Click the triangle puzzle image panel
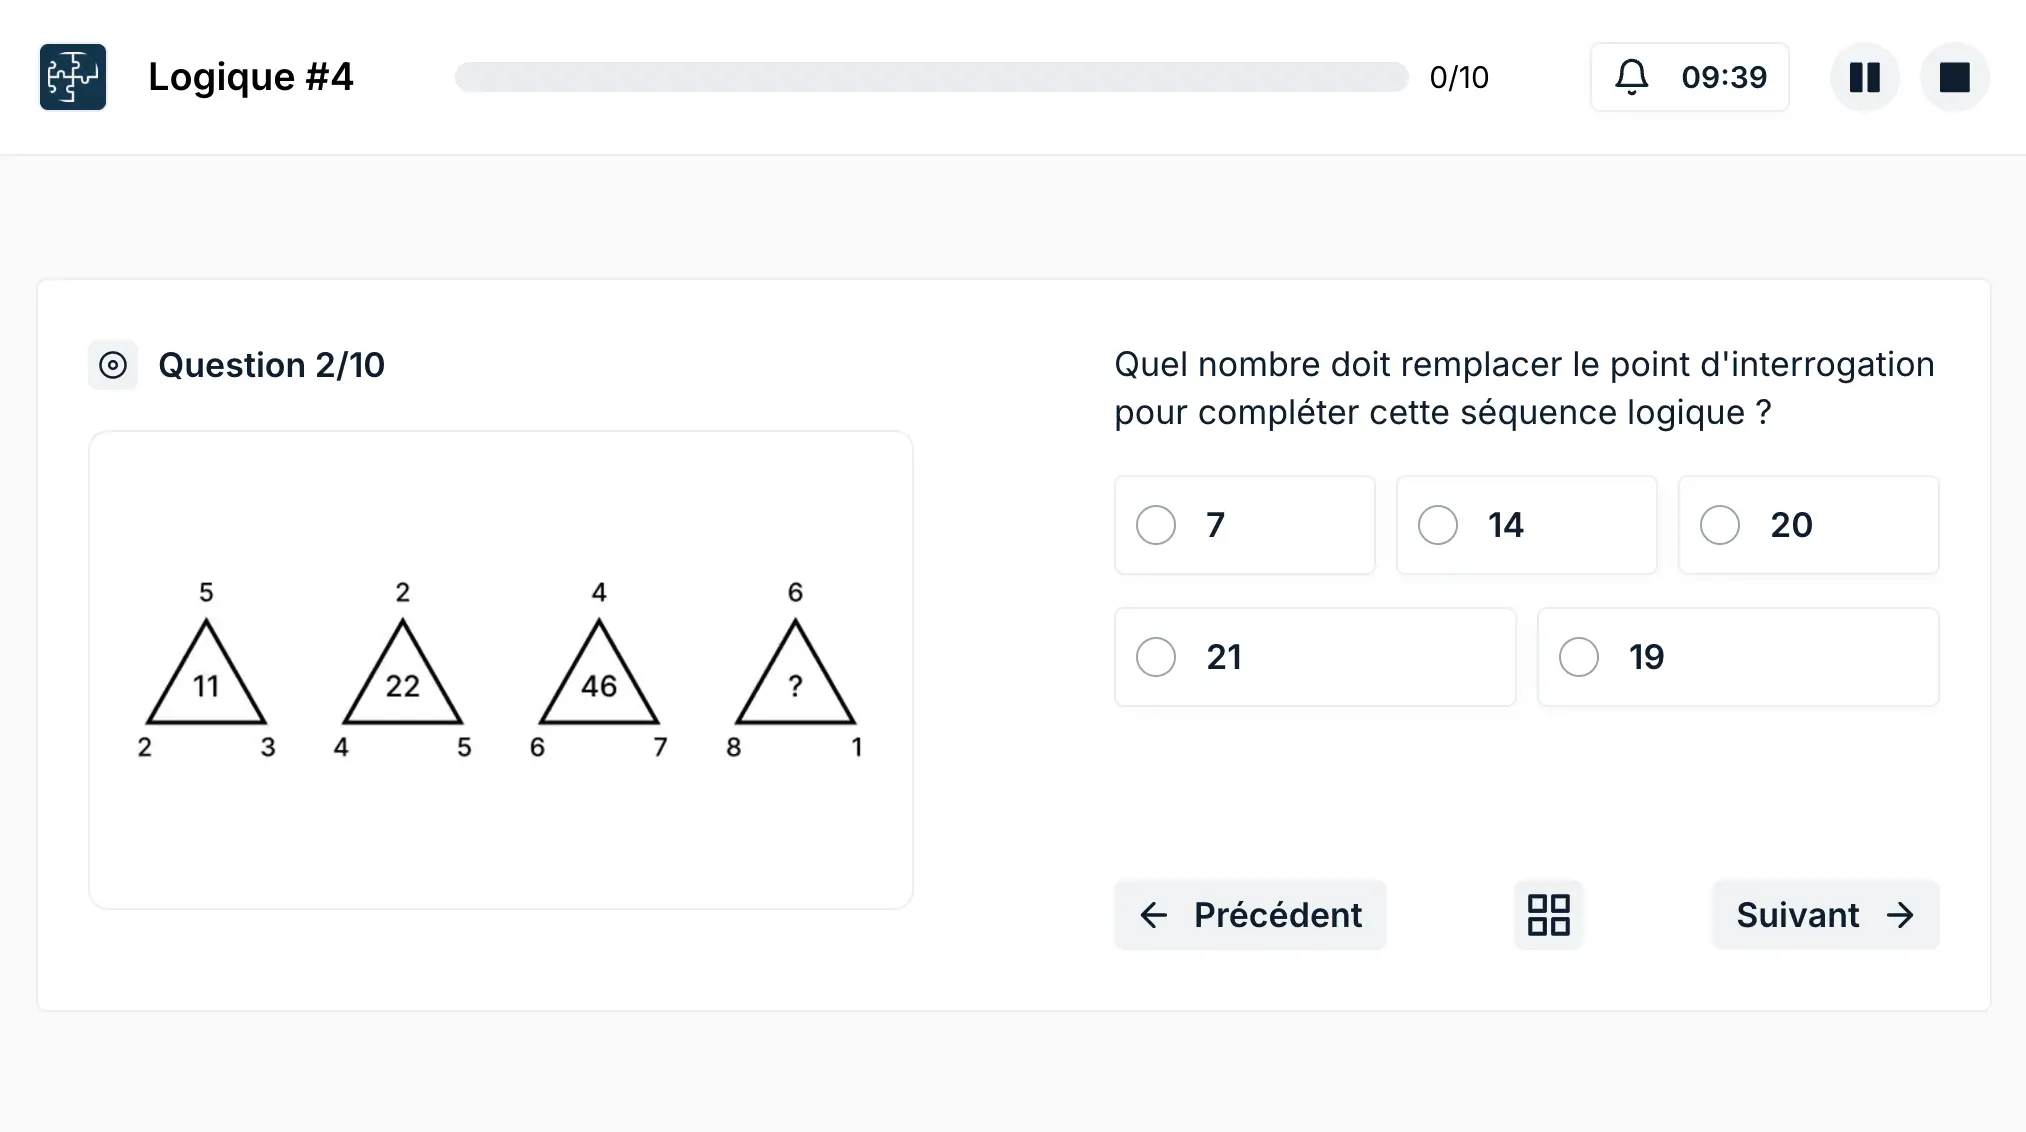Viewport: 2026px width, 1132px height. pos(500,668)
